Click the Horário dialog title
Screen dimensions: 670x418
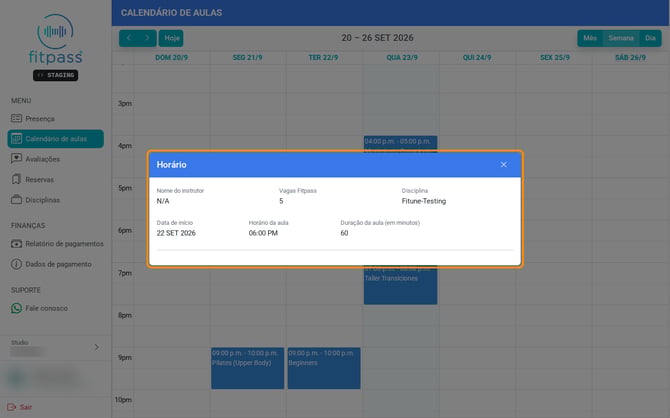(171, 165)
